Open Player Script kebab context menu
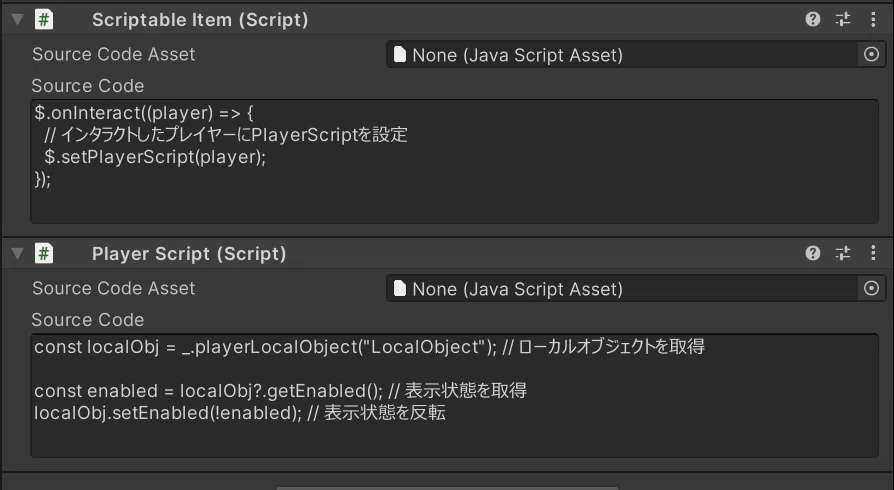 click(873, 253)
